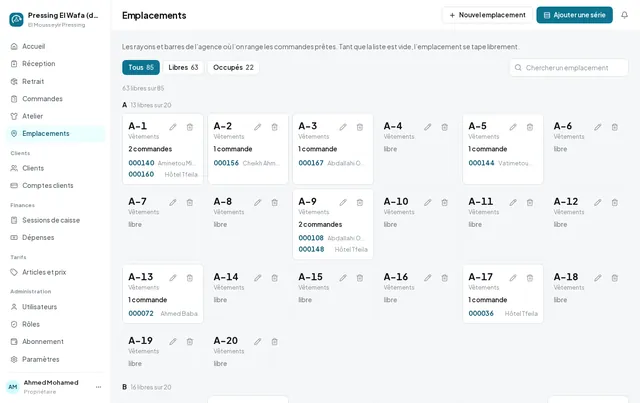Delete emplacement A-14 with trash icon
The width and height of the screenshot is (640, 403).
click(x=275, y=278)
